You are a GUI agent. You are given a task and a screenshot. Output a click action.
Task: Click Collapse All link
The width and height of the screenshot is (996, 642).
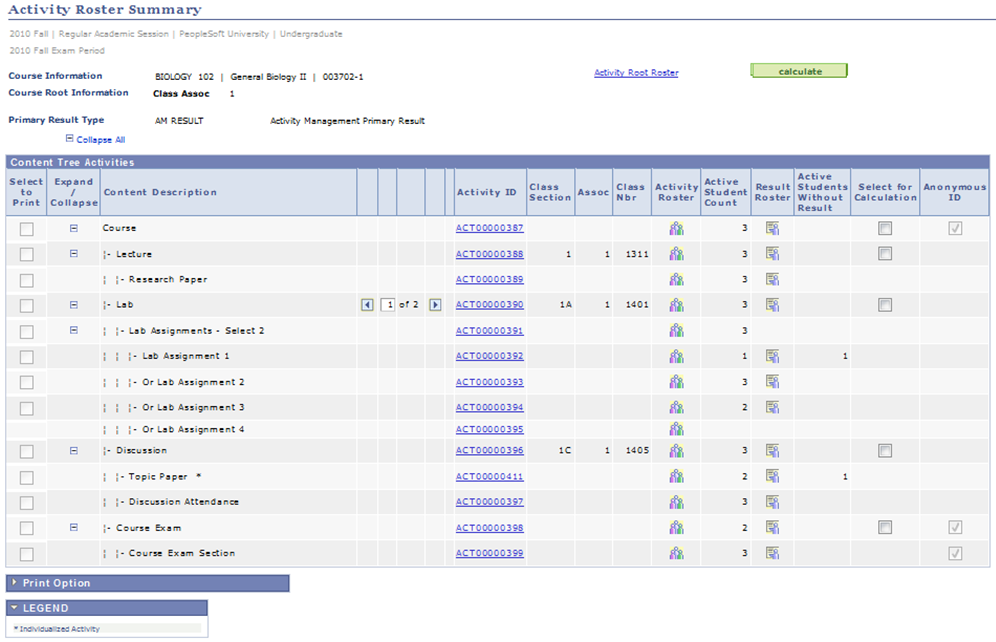click(x=100, y=140)
